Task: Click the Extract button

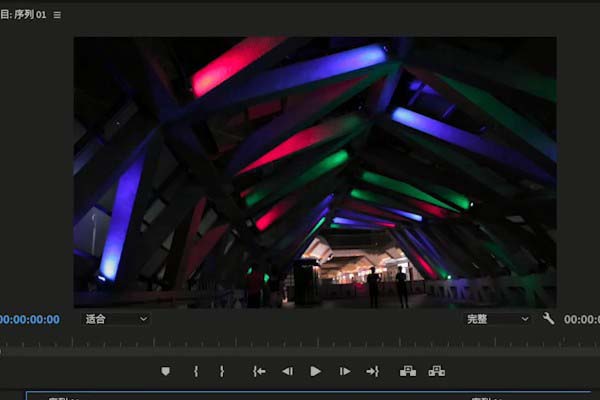Action: tap(436, 371)
